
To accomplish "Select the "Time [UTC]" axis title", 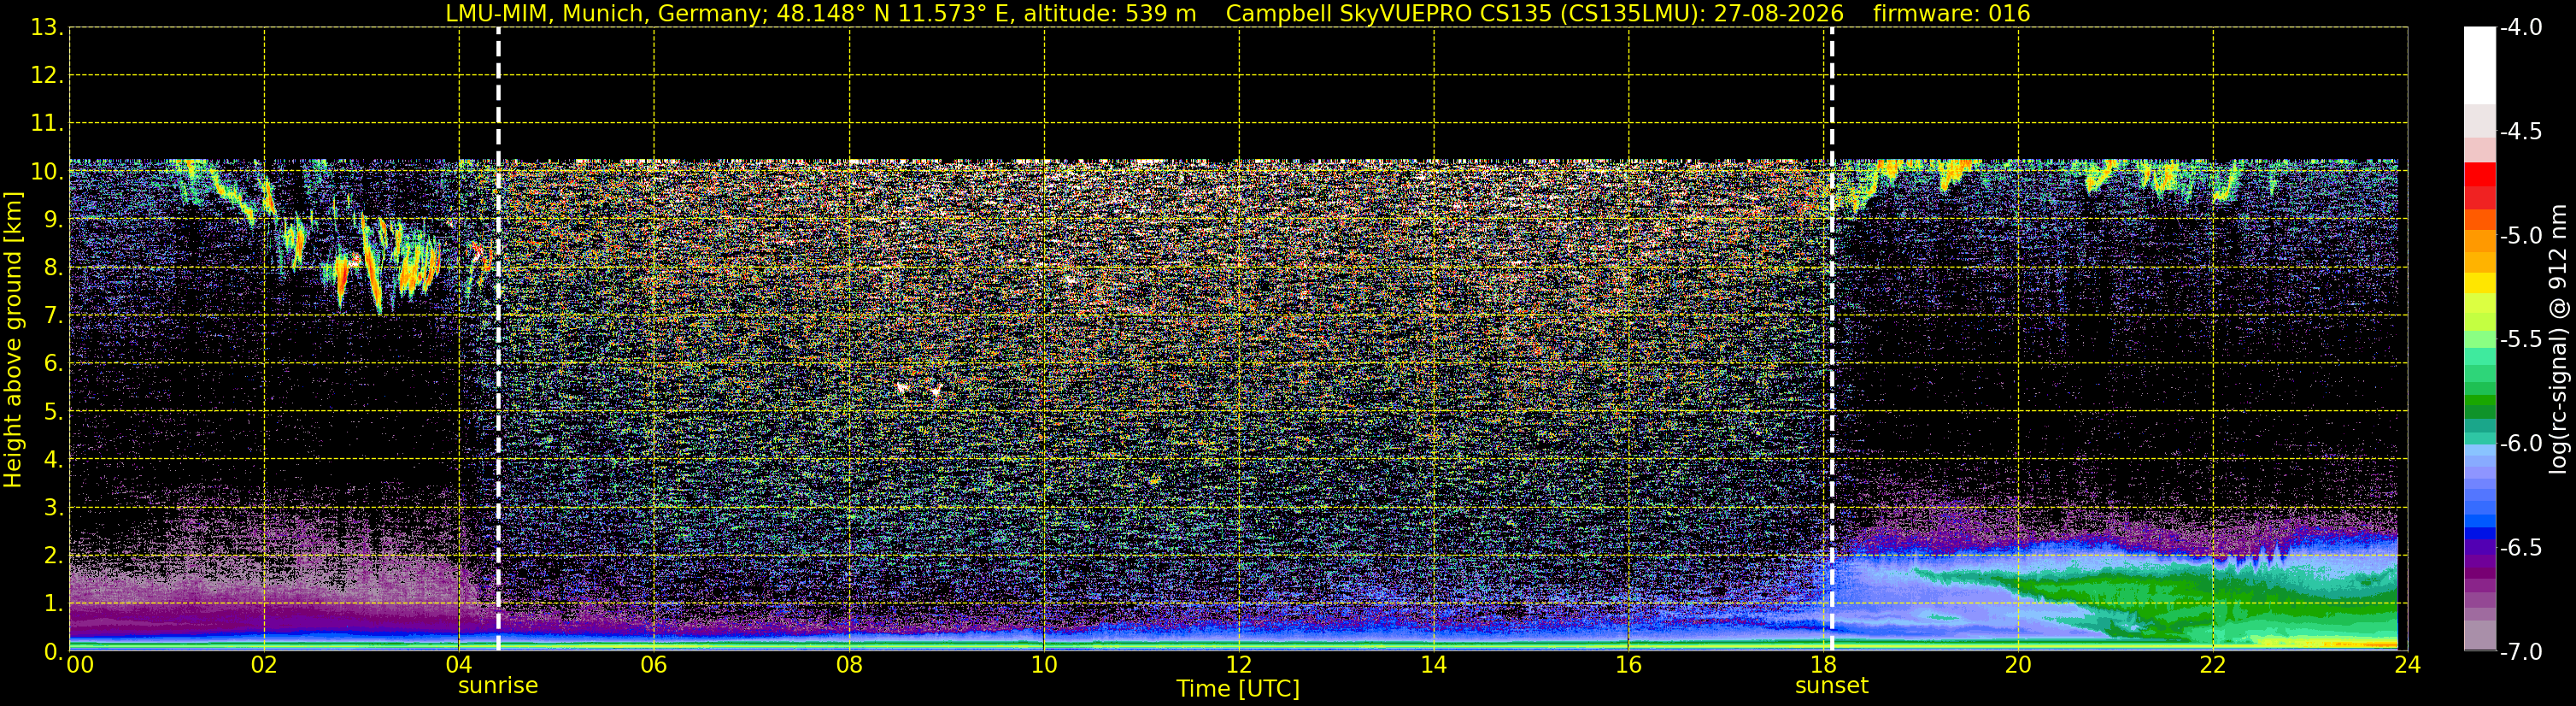I will [x=1238, y=689].
